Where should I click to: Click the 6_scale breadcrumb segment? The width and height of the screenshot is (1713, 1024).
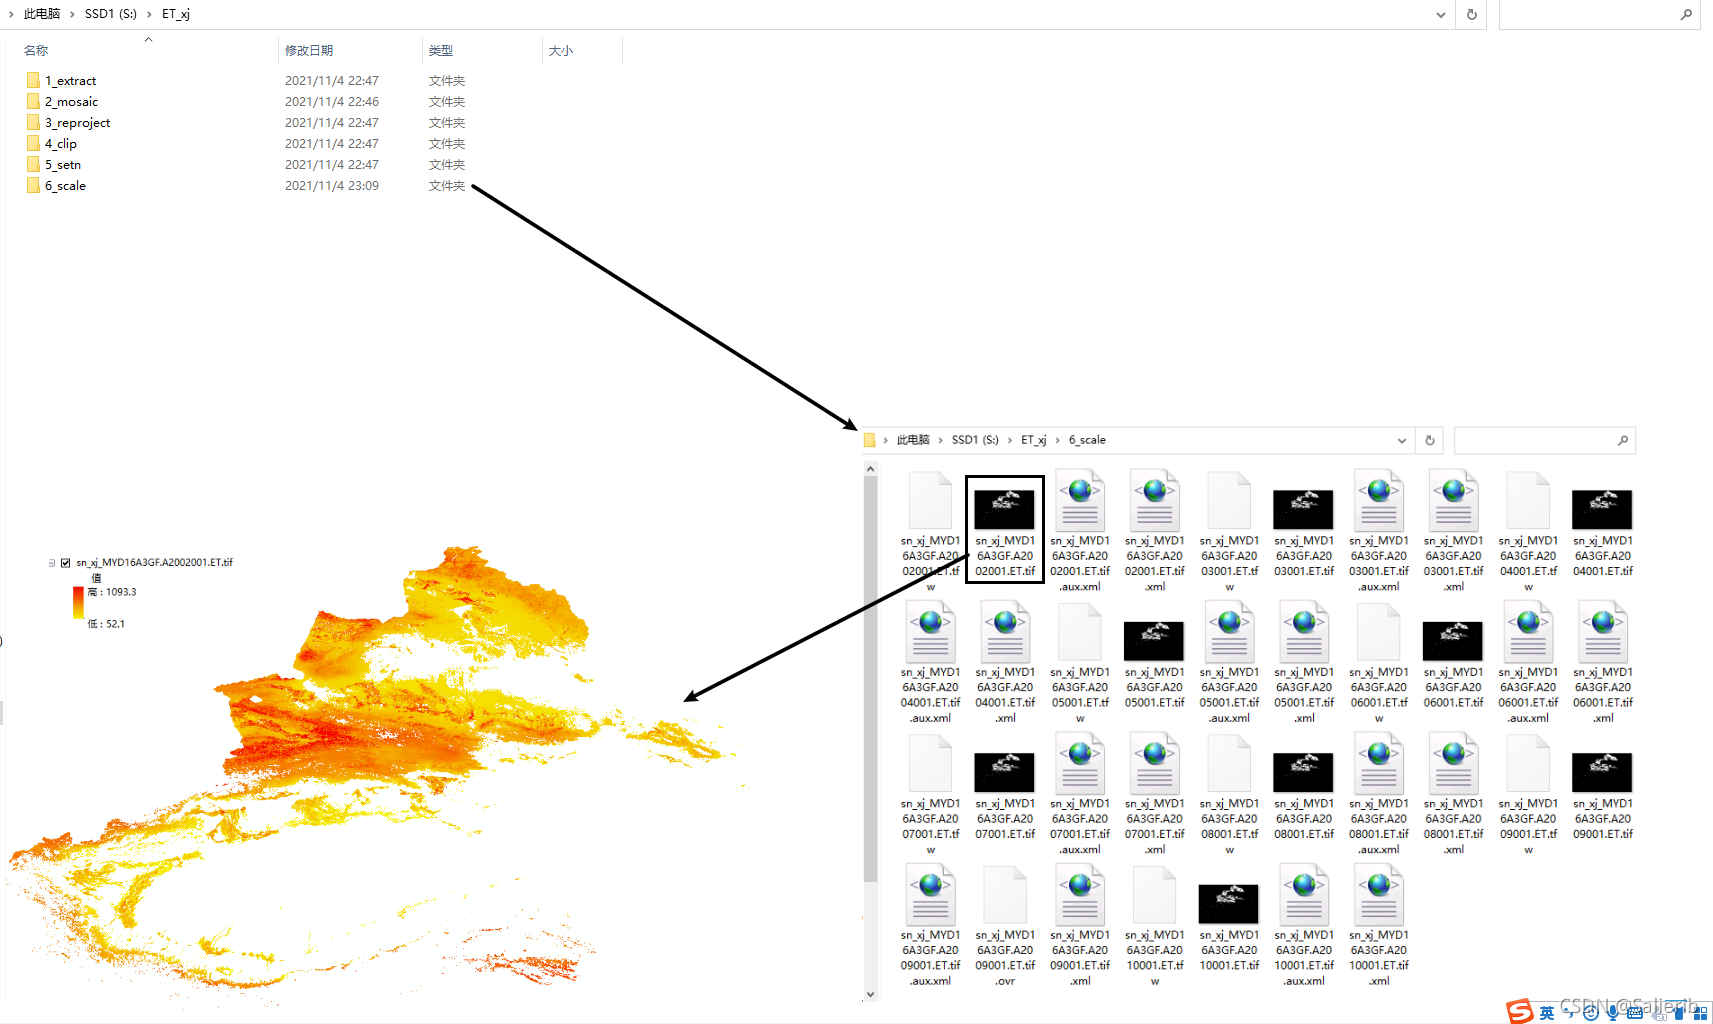point(1087,440)
